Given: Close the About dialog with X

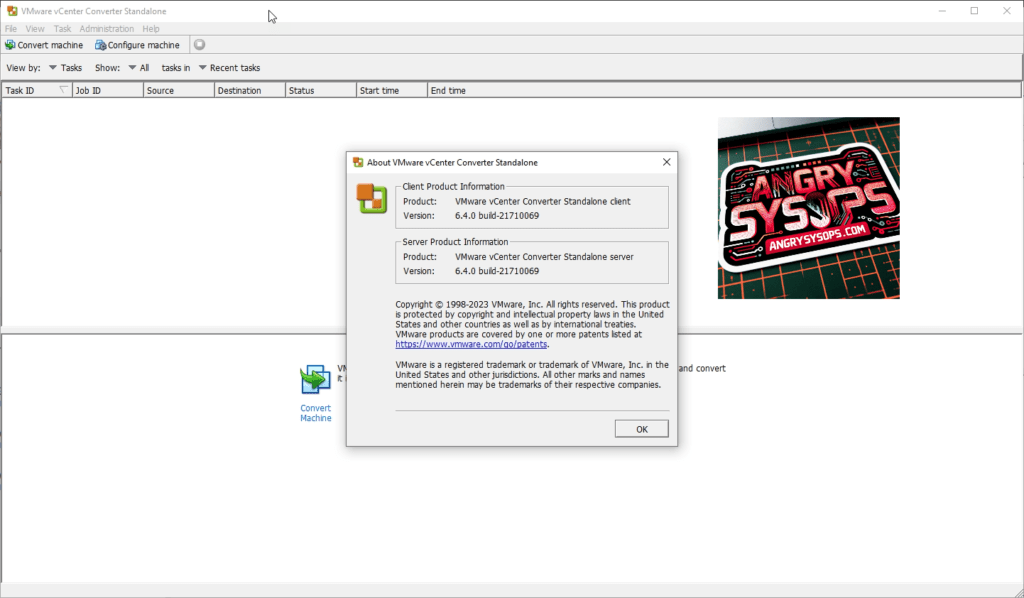Looking at the screenshot, I should point(666,162).
